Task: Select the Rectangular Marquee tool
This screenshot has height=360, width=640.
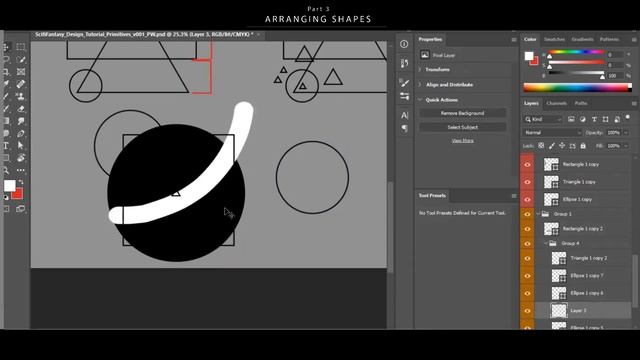Action: pos(20,47)
